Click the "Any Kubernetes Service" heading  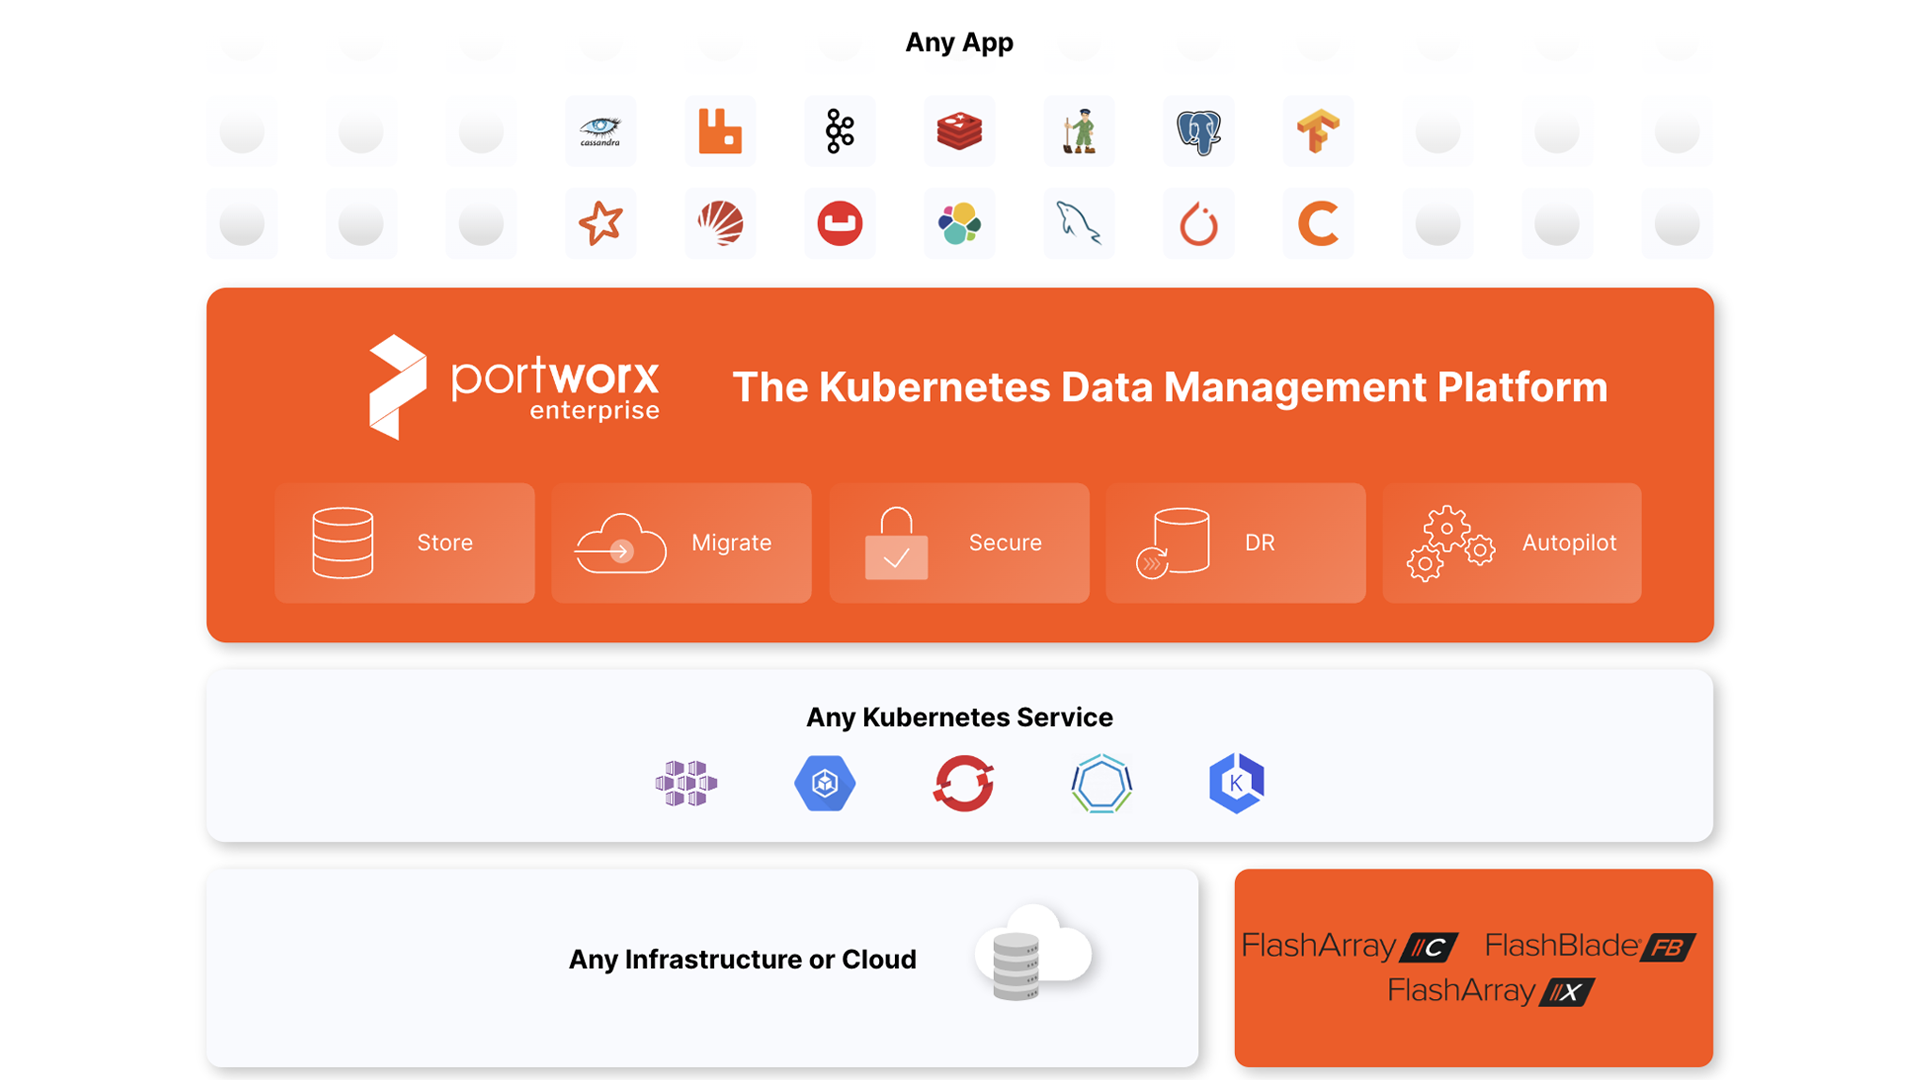pyautogui.click(x=959, y=717)
